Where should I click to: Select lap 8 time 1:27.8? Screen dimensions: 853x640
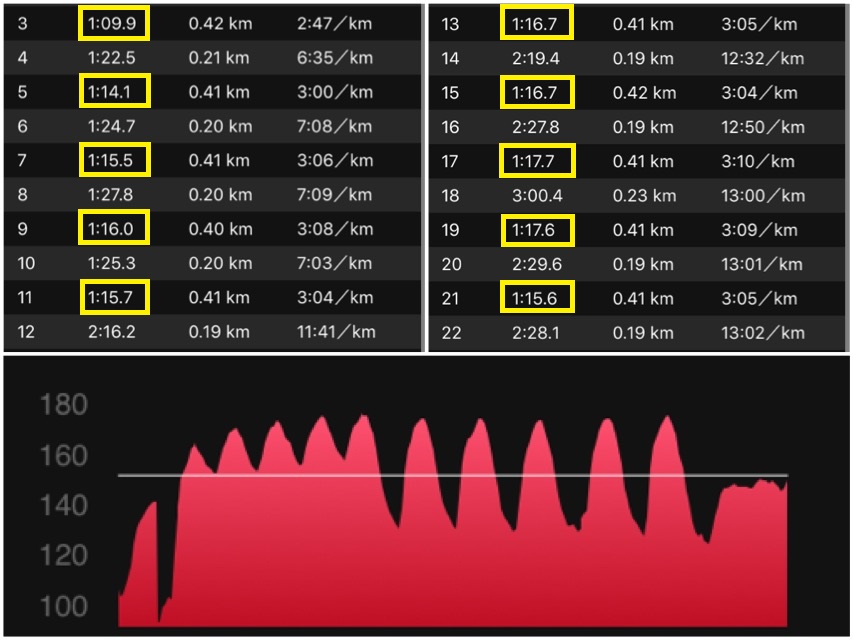110,194
